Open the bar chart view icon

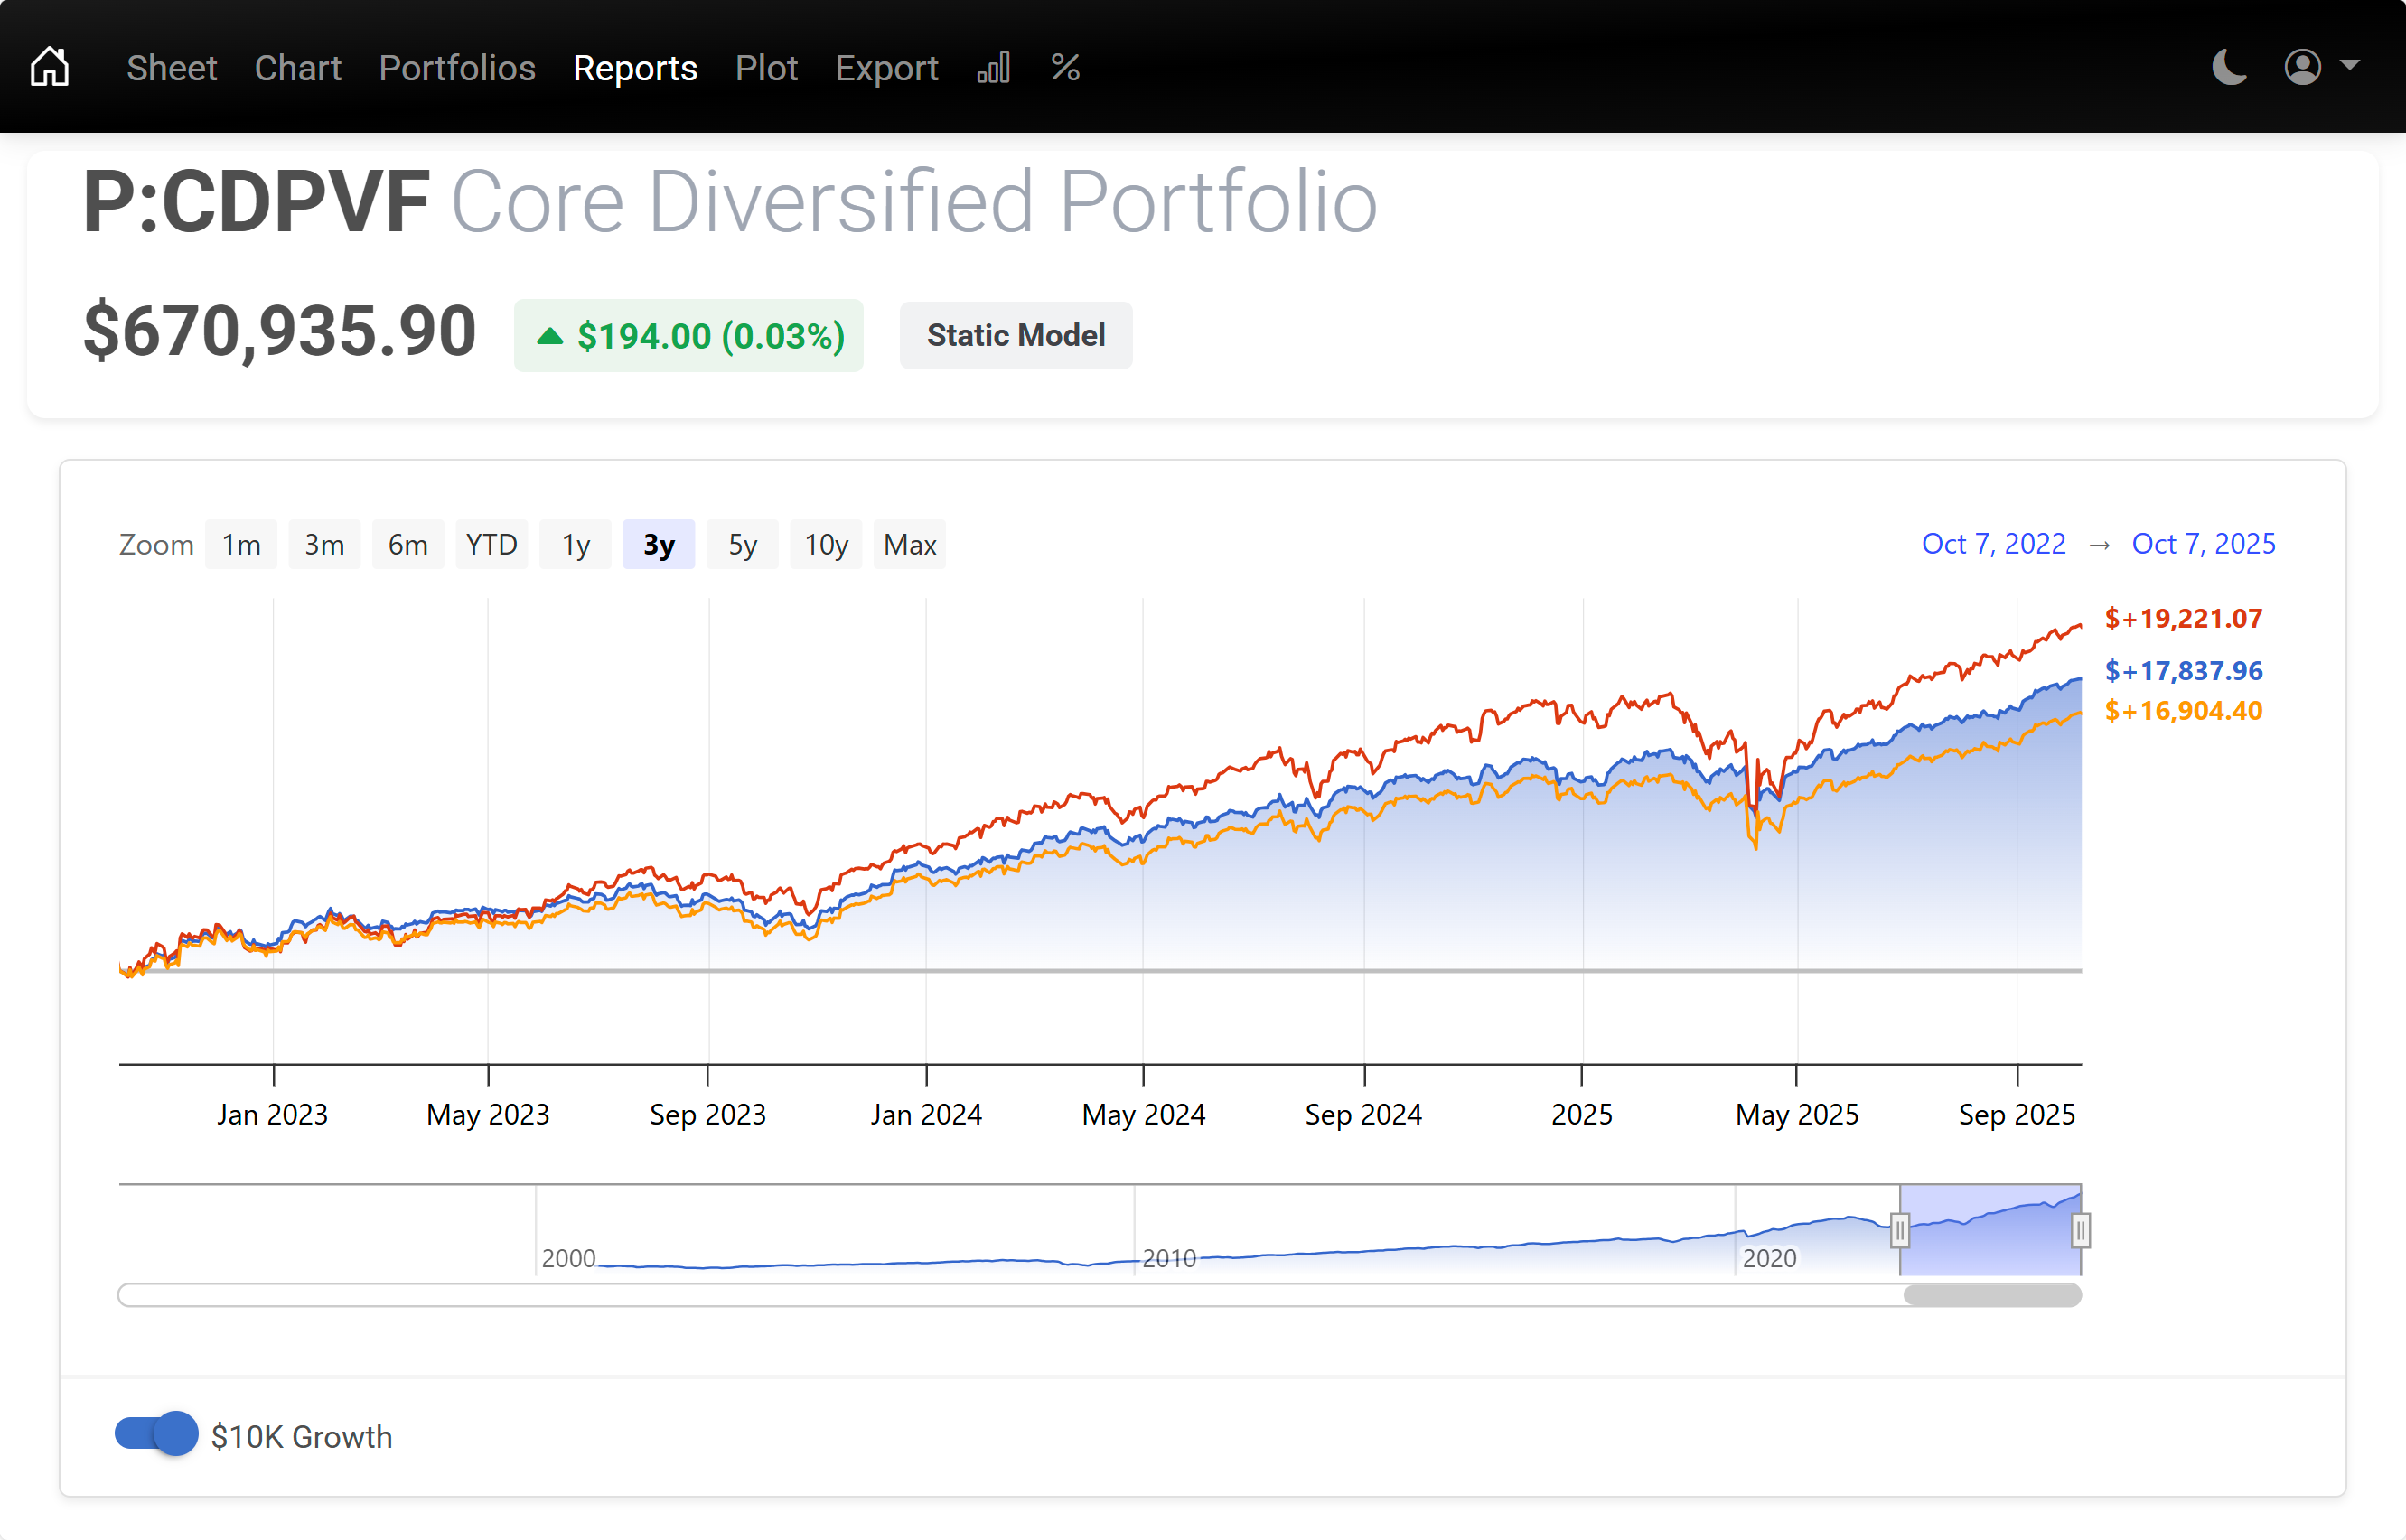coord(994,67)
